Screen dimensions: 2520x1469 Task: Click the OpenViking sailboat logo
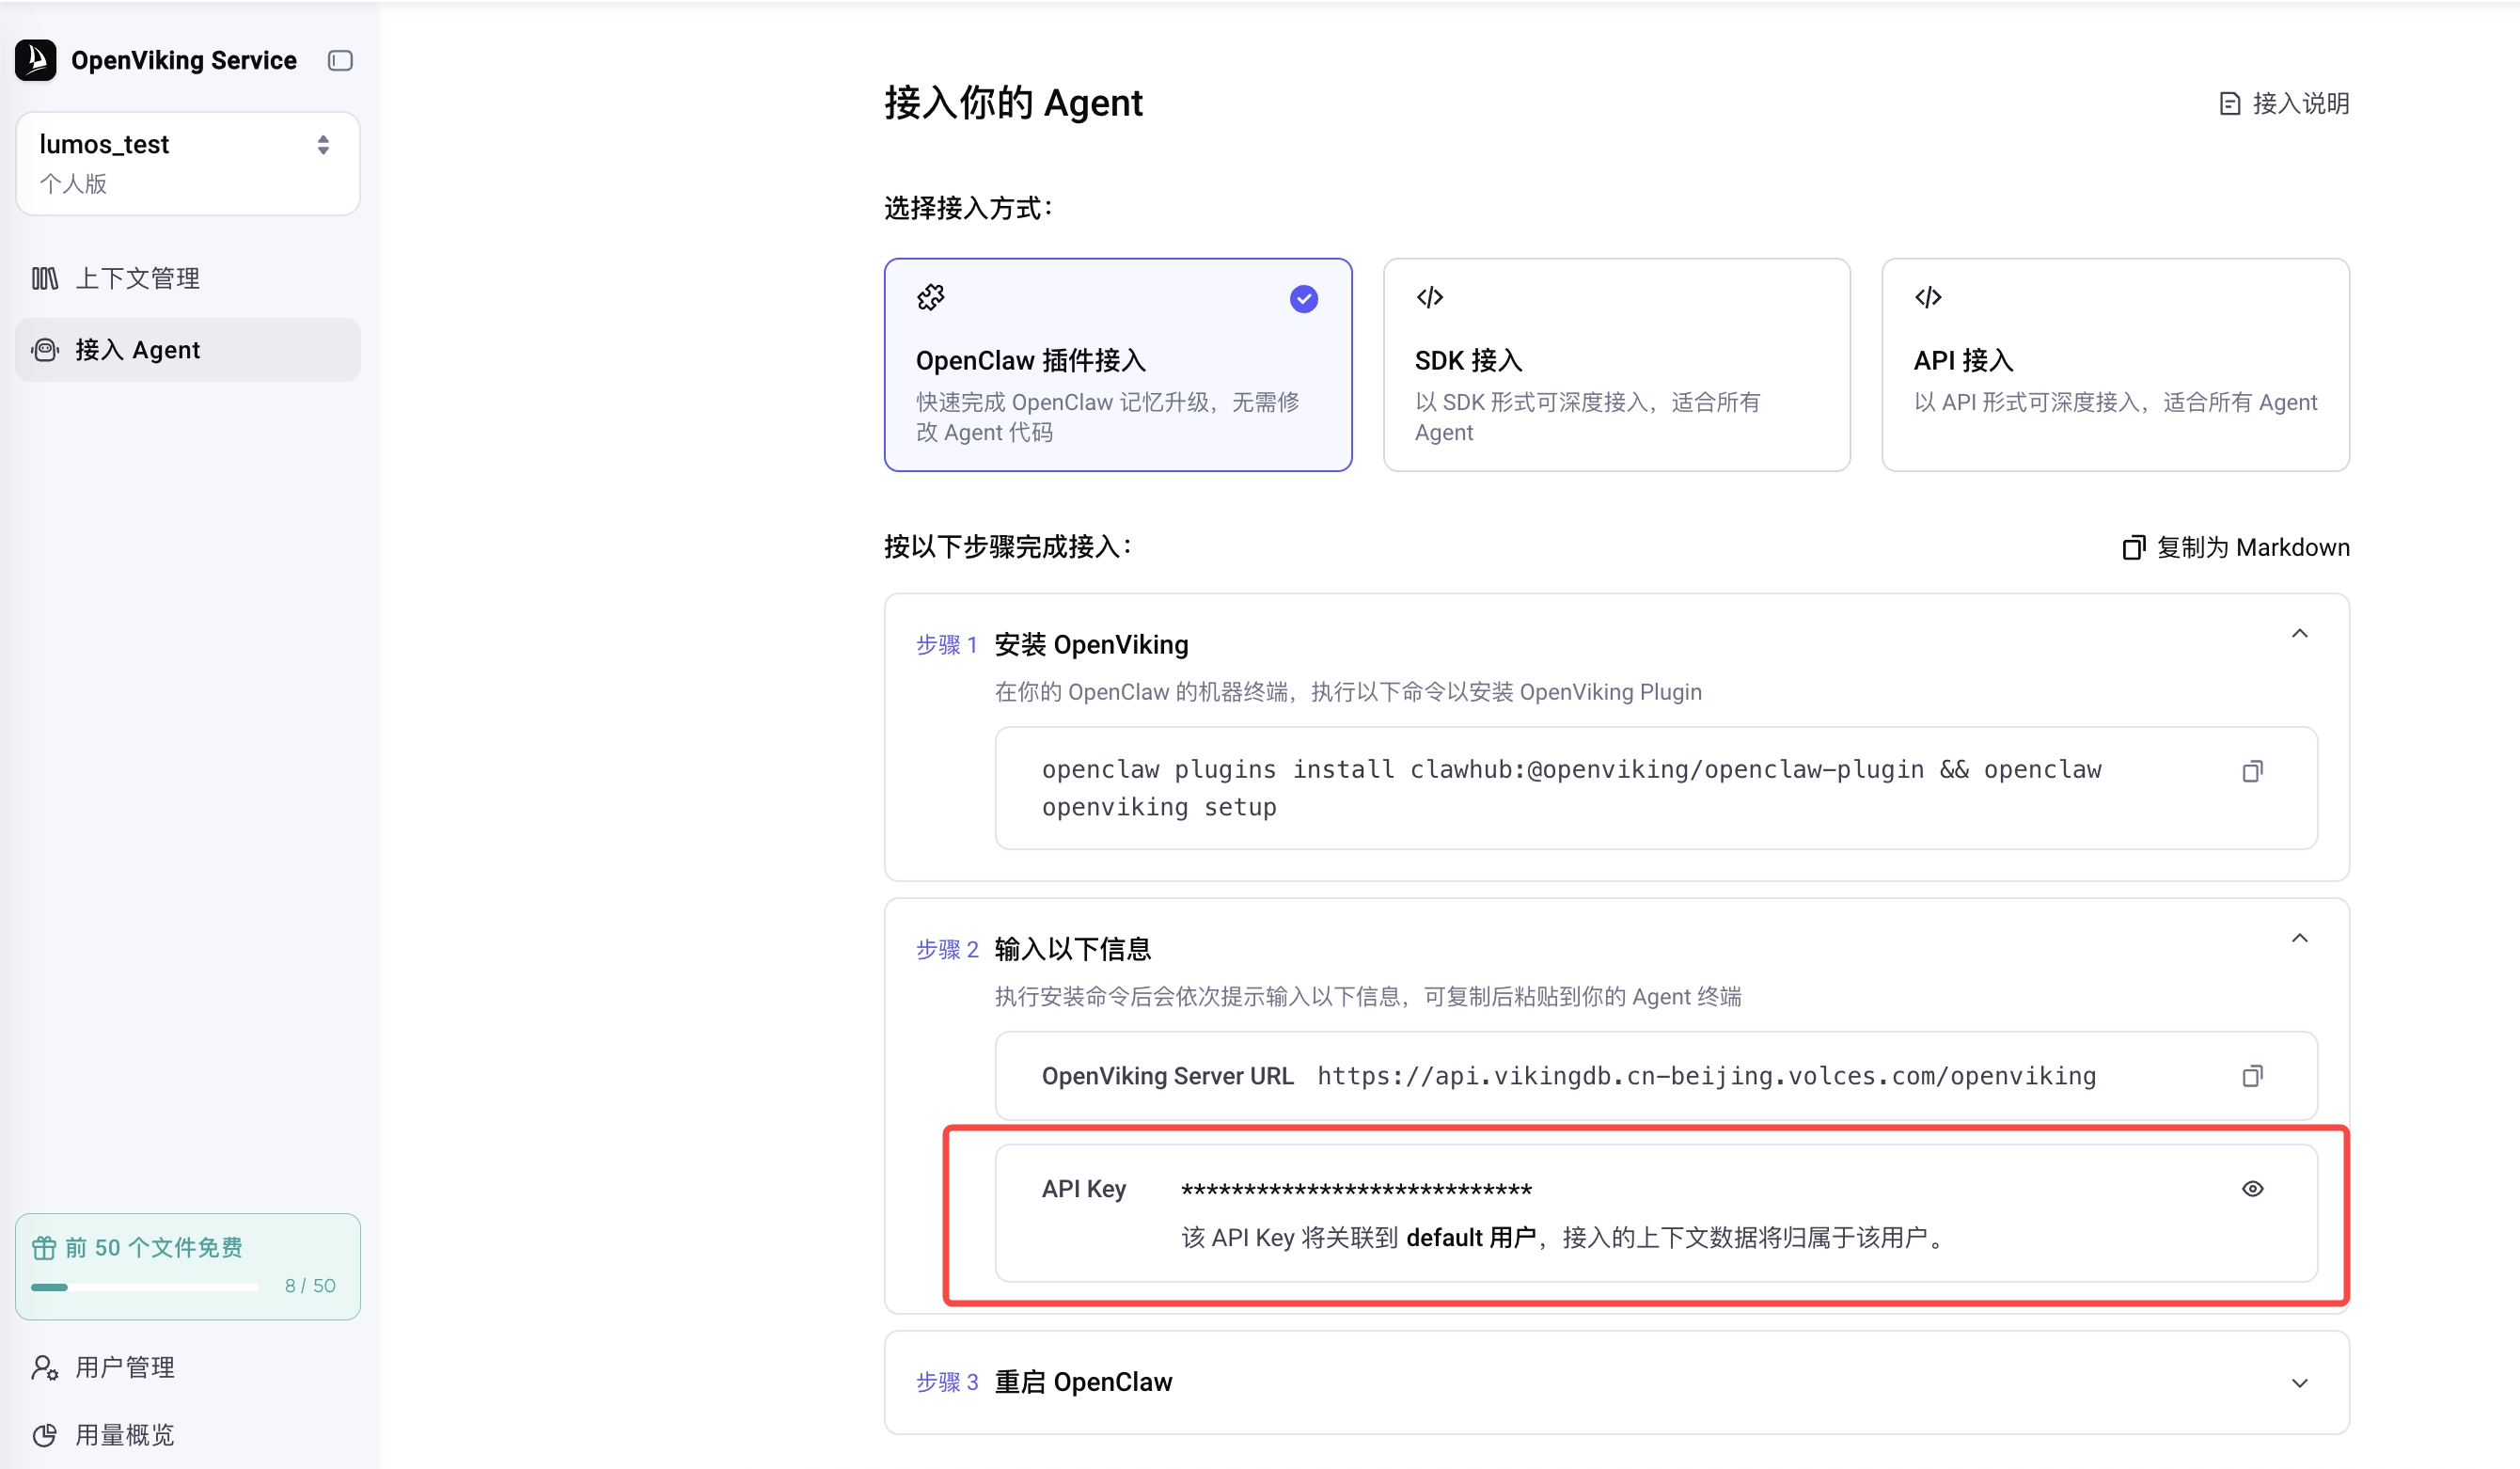(x=36, y=60)
